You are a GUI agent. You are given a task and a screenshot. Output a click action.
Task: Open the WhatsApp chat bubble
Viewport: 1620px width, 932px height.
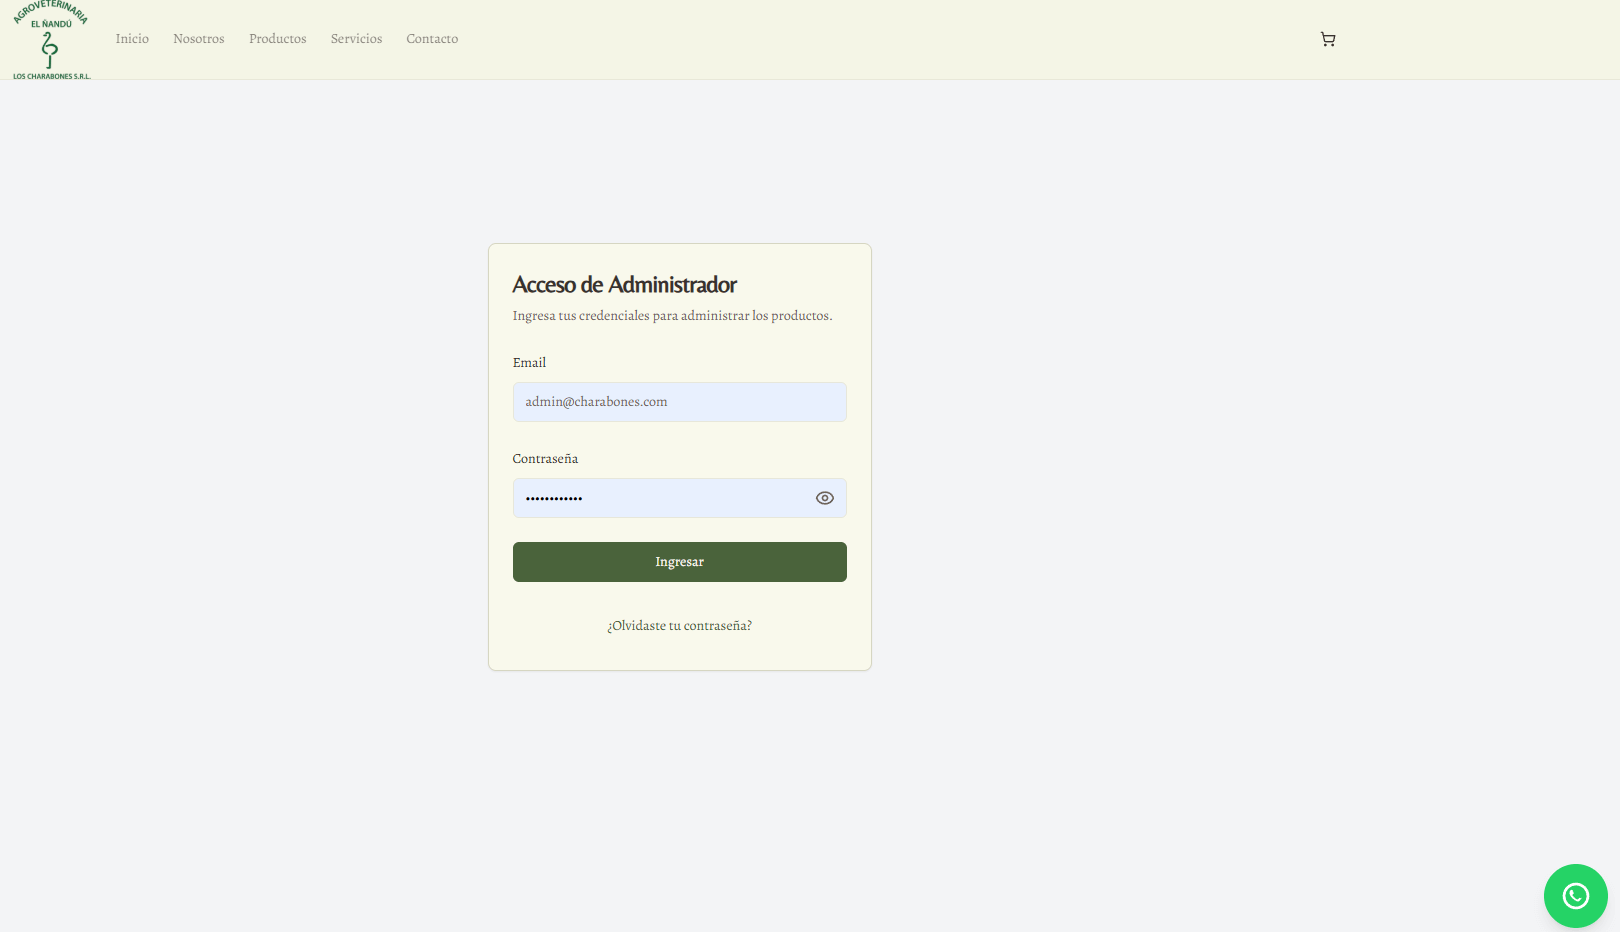coord(1575,895)
